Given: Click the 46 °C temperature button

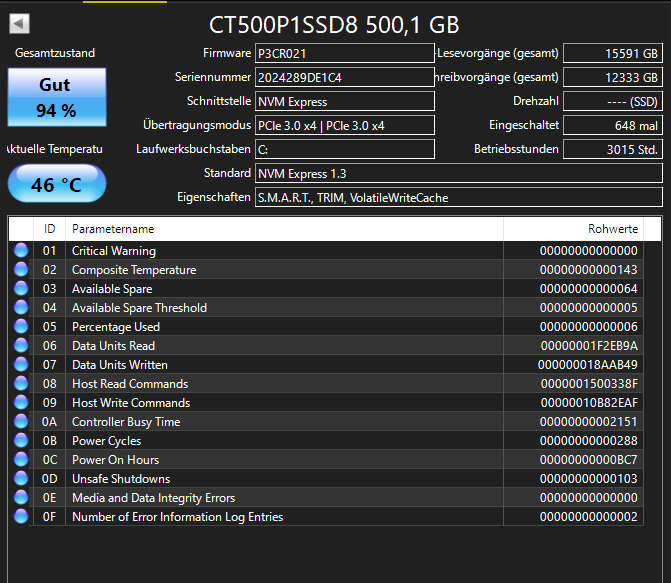Looking at the screenshot, I should coord(57,184).
